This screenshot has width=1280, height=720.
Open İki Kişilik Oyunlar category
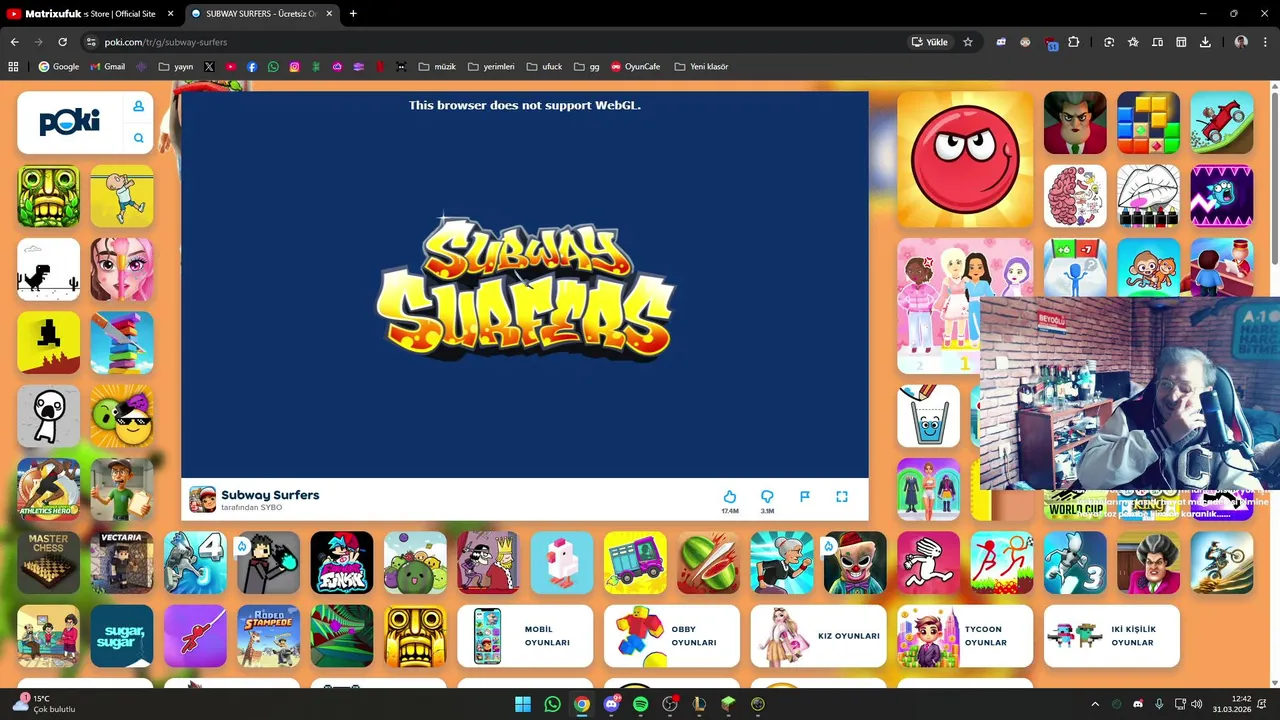coord(1112,636)
